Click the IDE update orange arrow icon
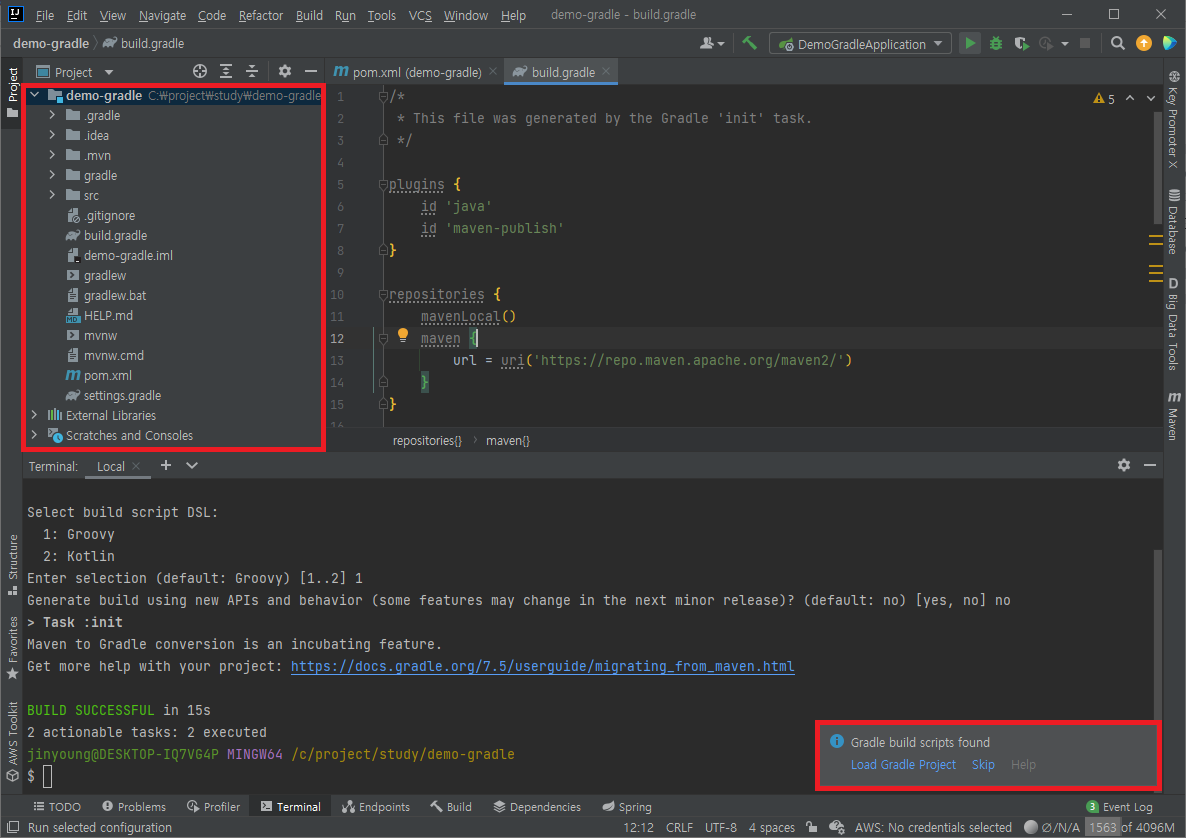Image resolution: width=1186 pixels, height=838 pixels. (1144, 43)
